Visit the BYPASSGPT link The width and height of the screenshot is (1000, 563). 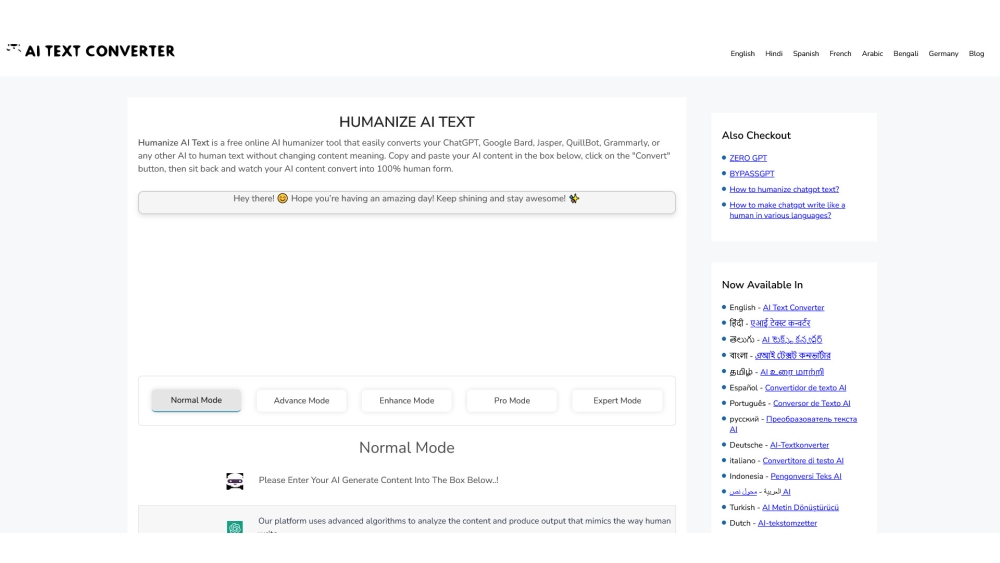(x=751, y=174)
